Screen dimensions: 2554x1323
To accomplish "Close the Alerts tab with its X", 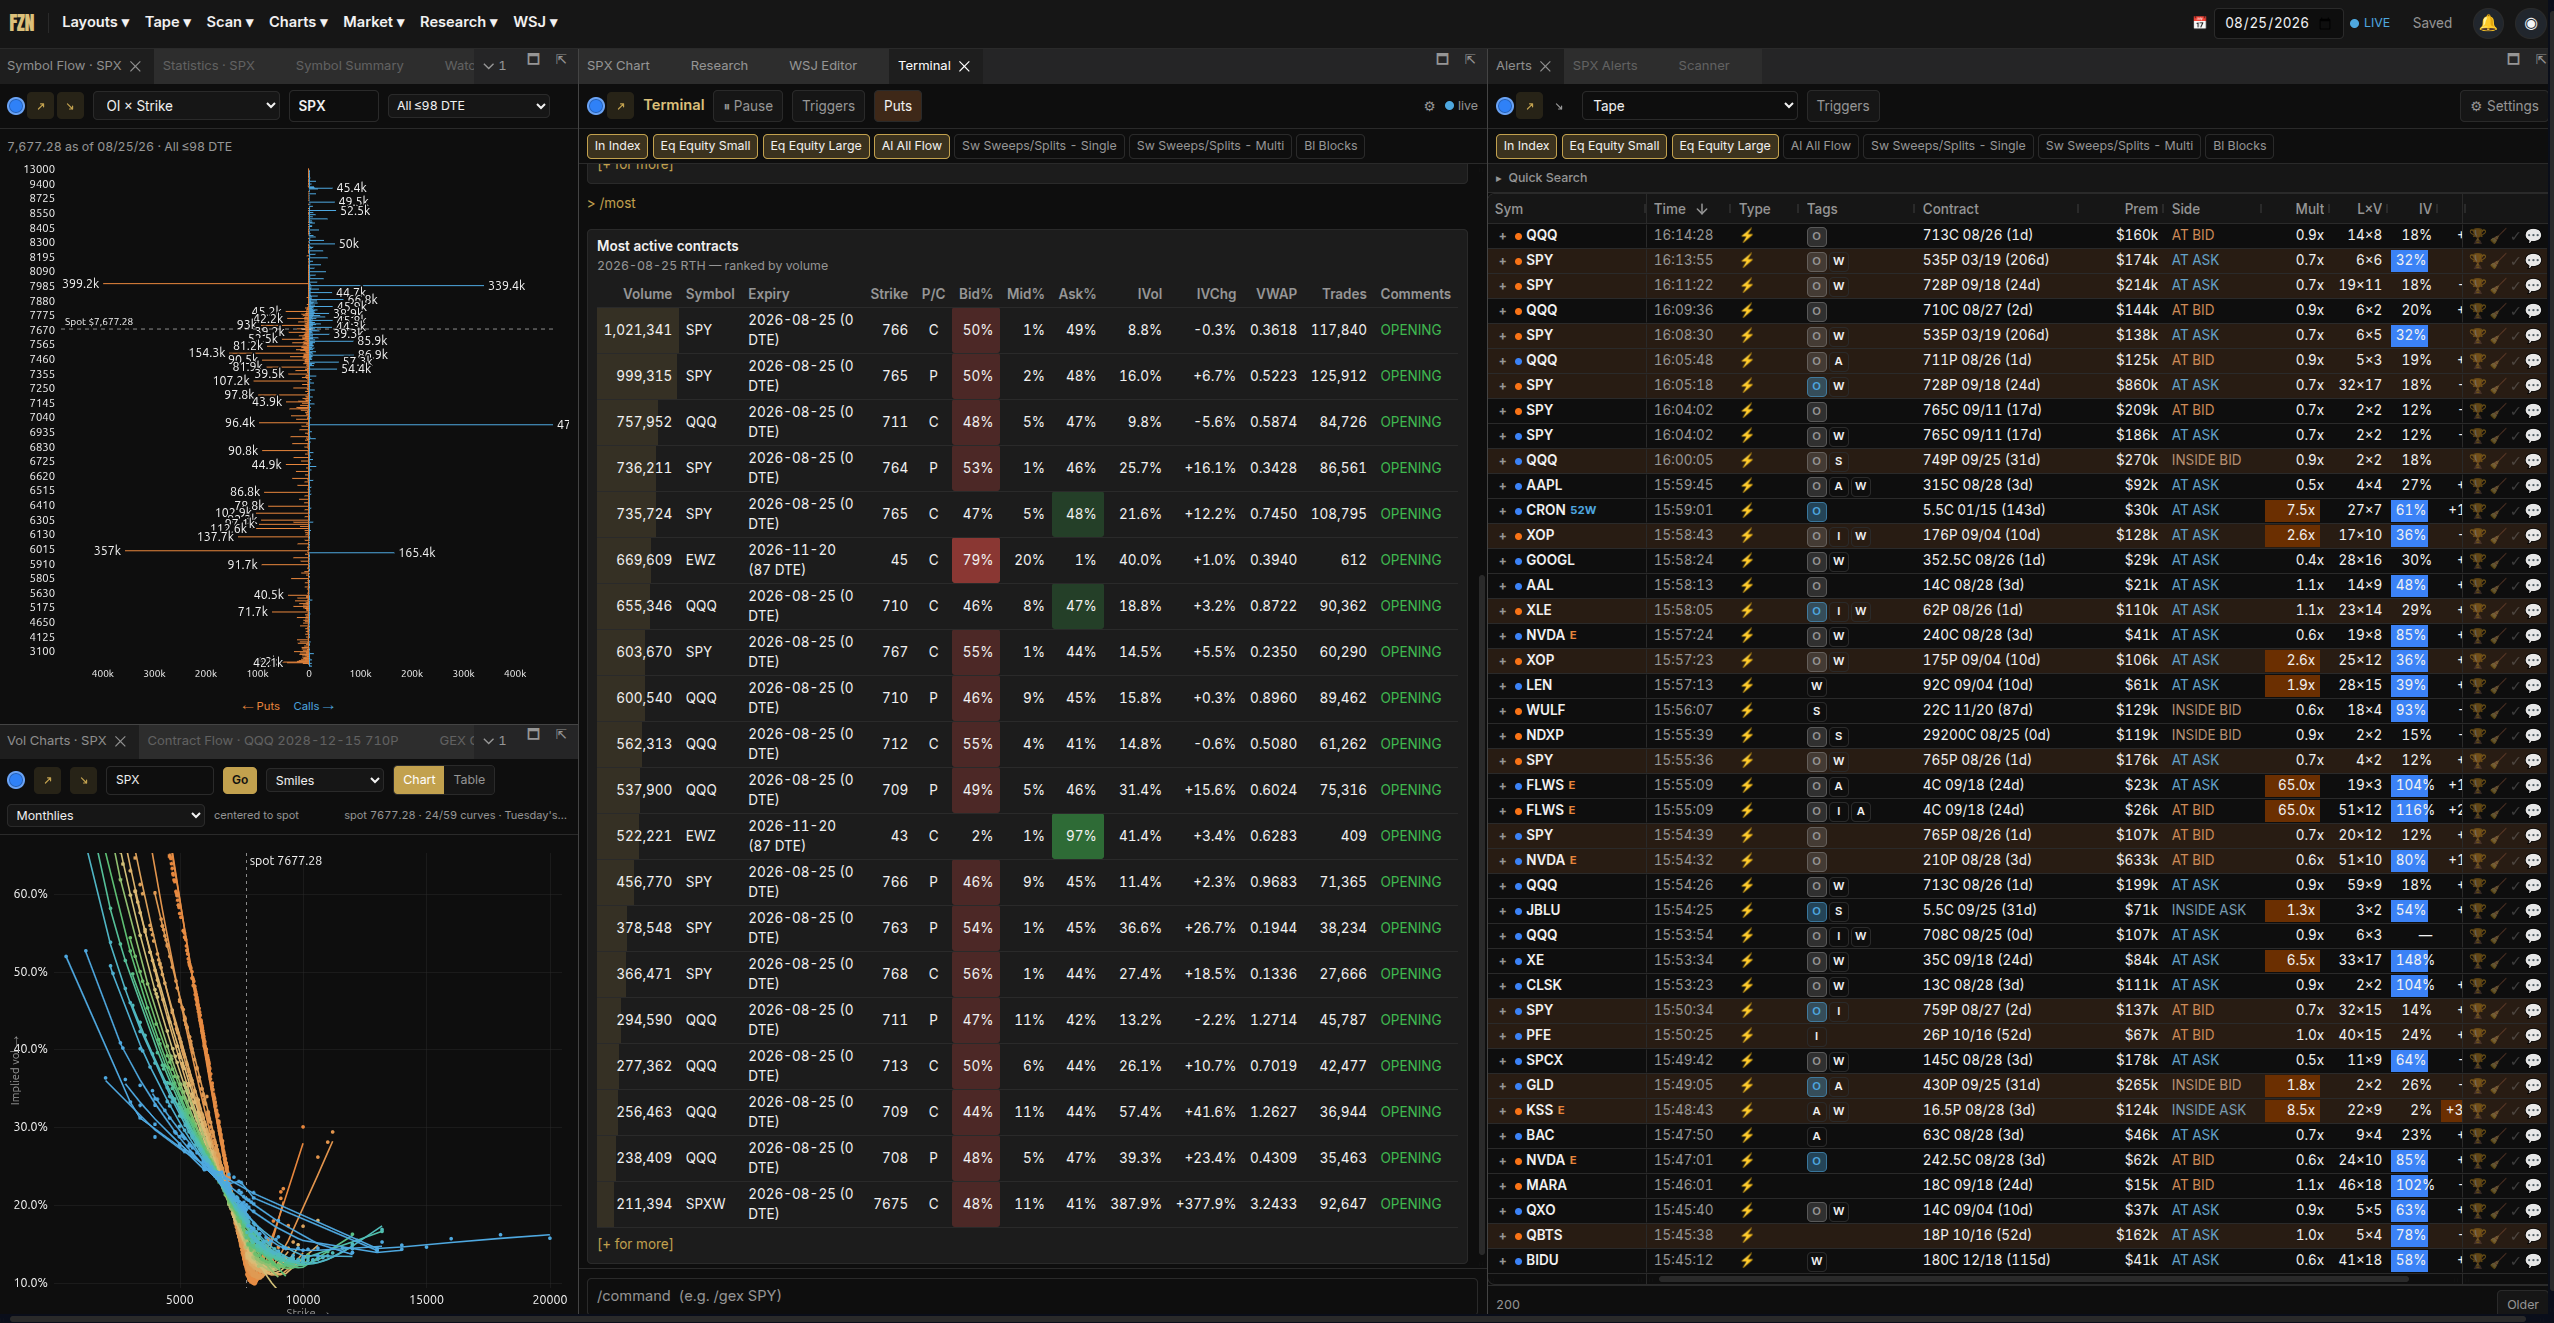I will (1545, 66).
